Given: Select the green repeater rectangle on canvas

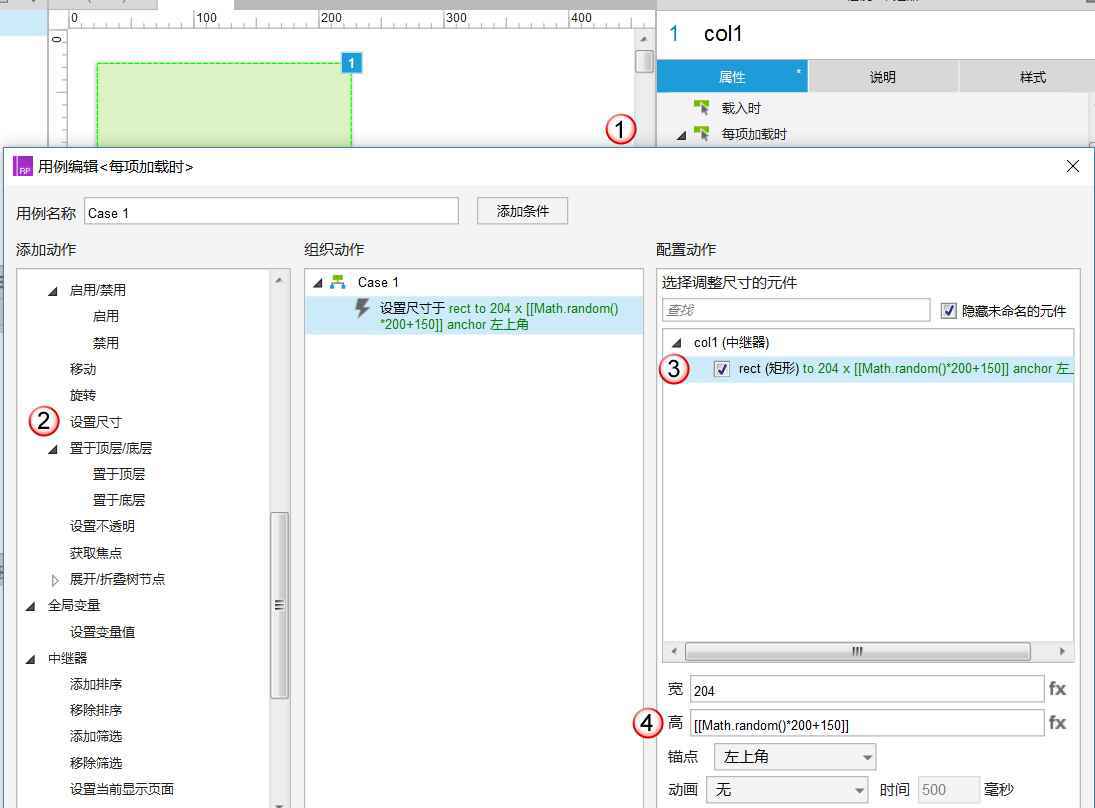Looking at the screenshot, I should [x=223, y=105].
